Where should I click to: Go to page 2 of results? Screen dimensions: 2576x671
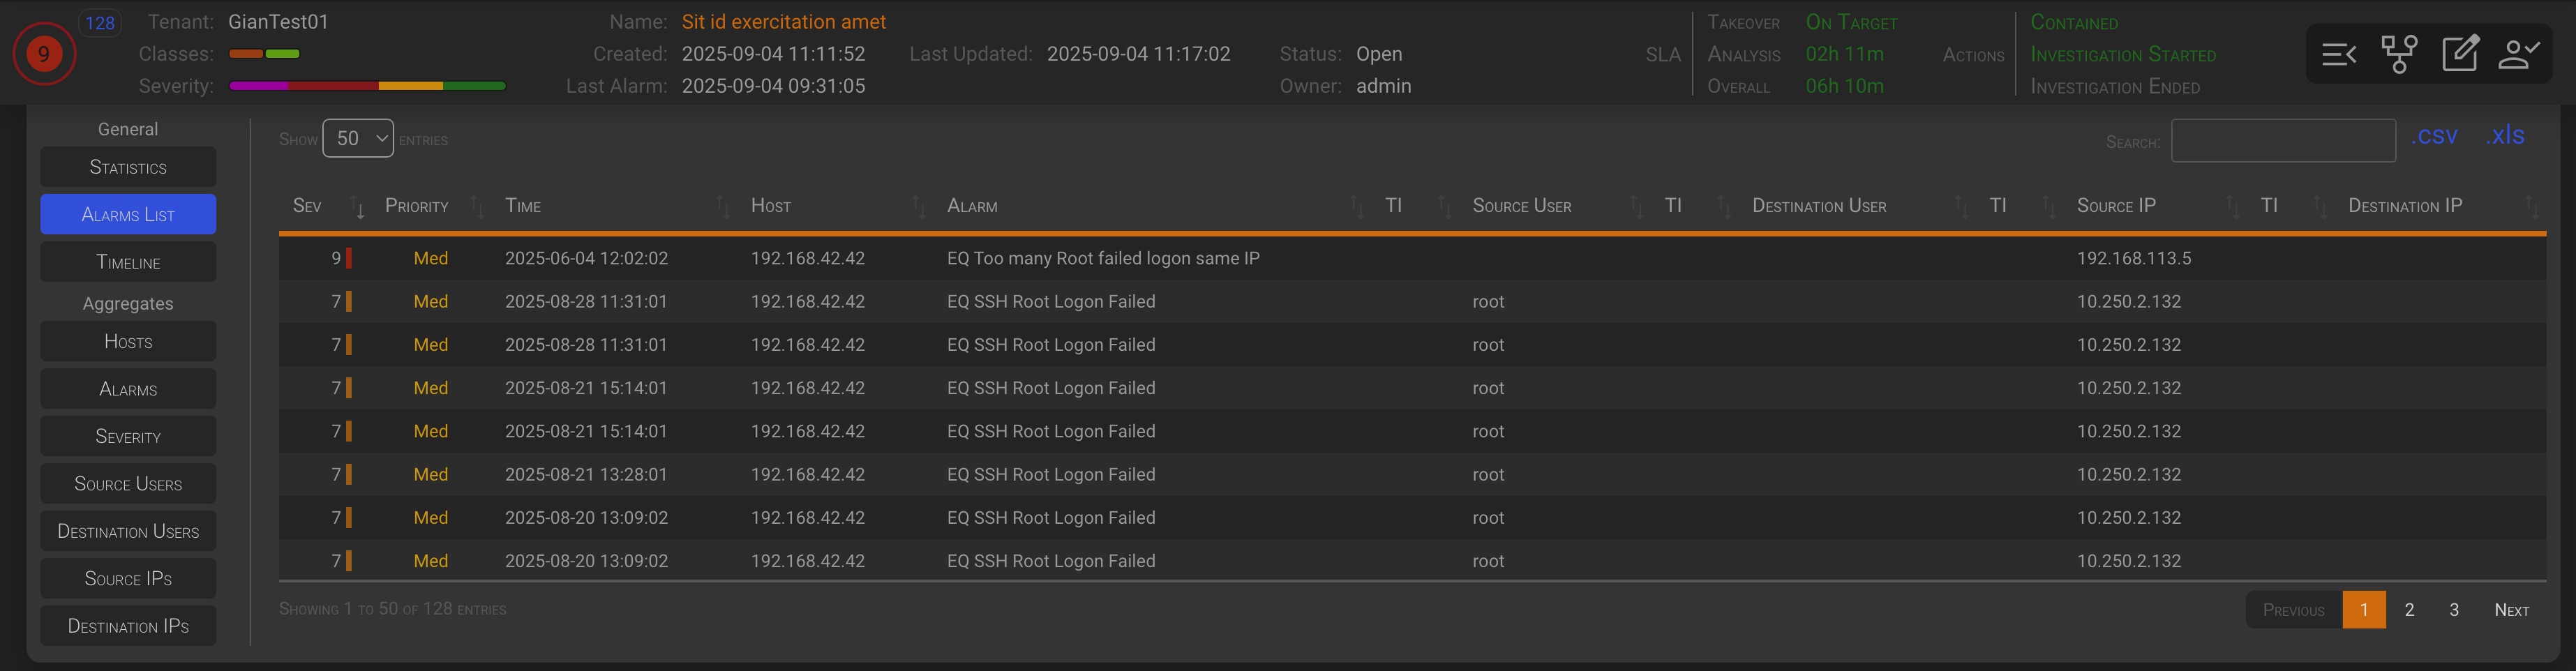(2409, 610)
